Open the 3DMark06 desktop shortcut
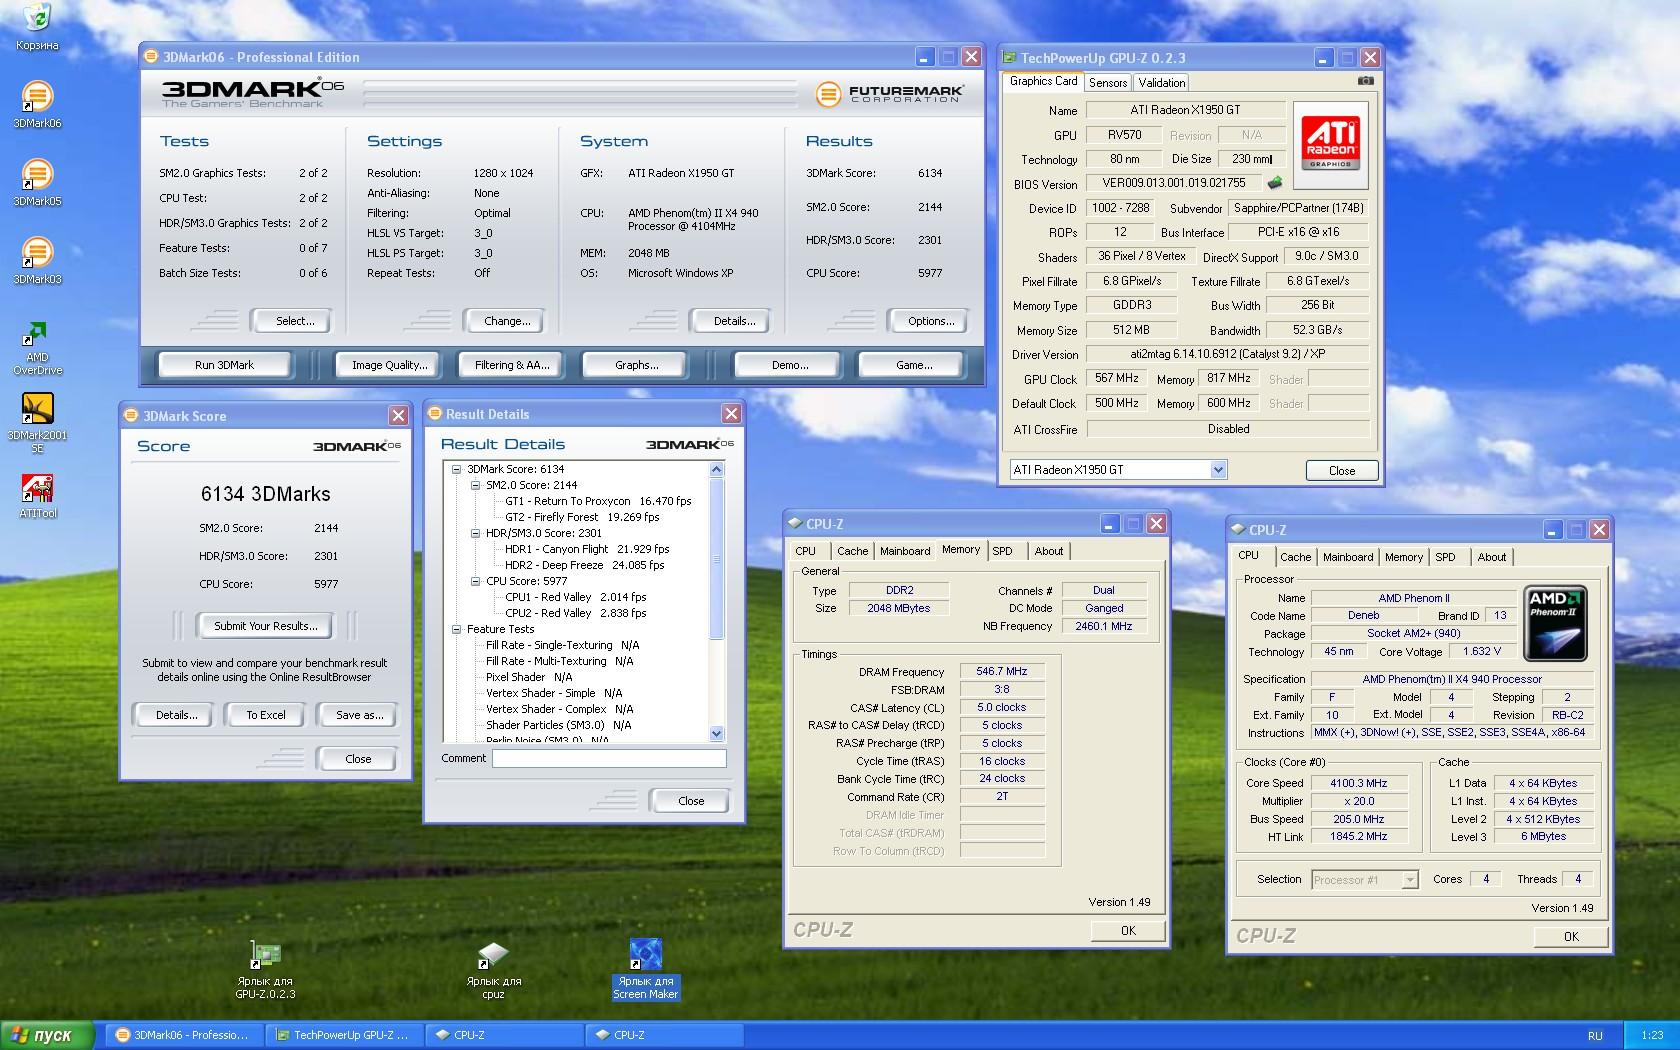The height and width of the screenshot is (1050, 1680). coord(37,105)
